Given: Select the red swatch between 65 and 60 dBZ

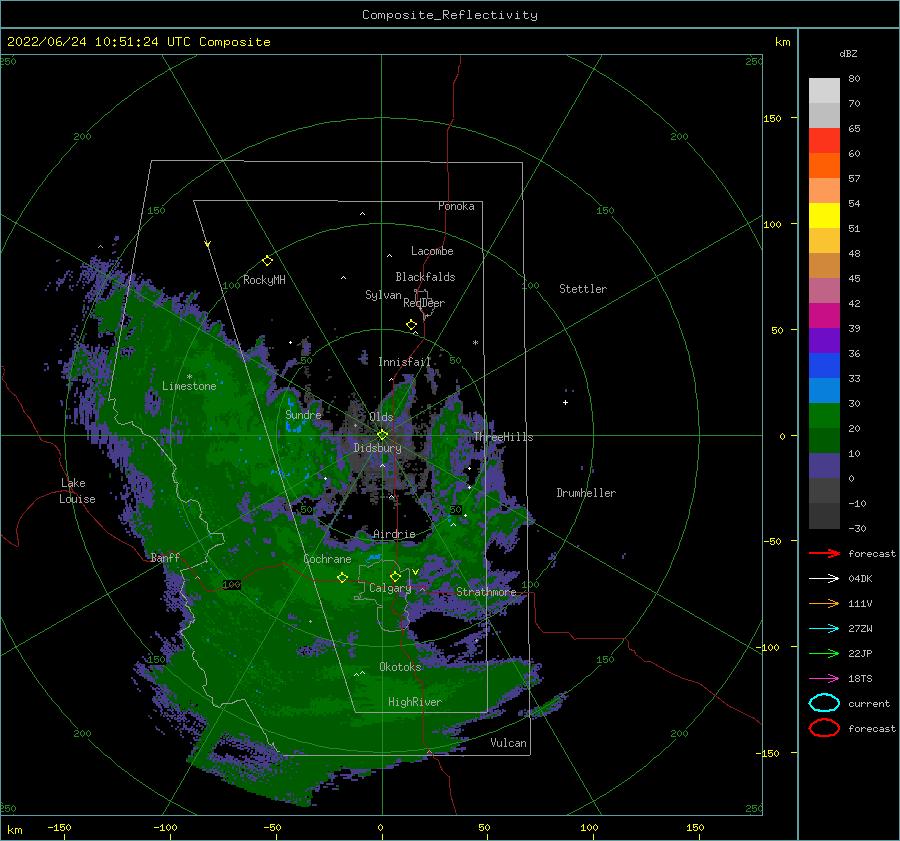Looking at the screenshot, I should coord(824,141).
